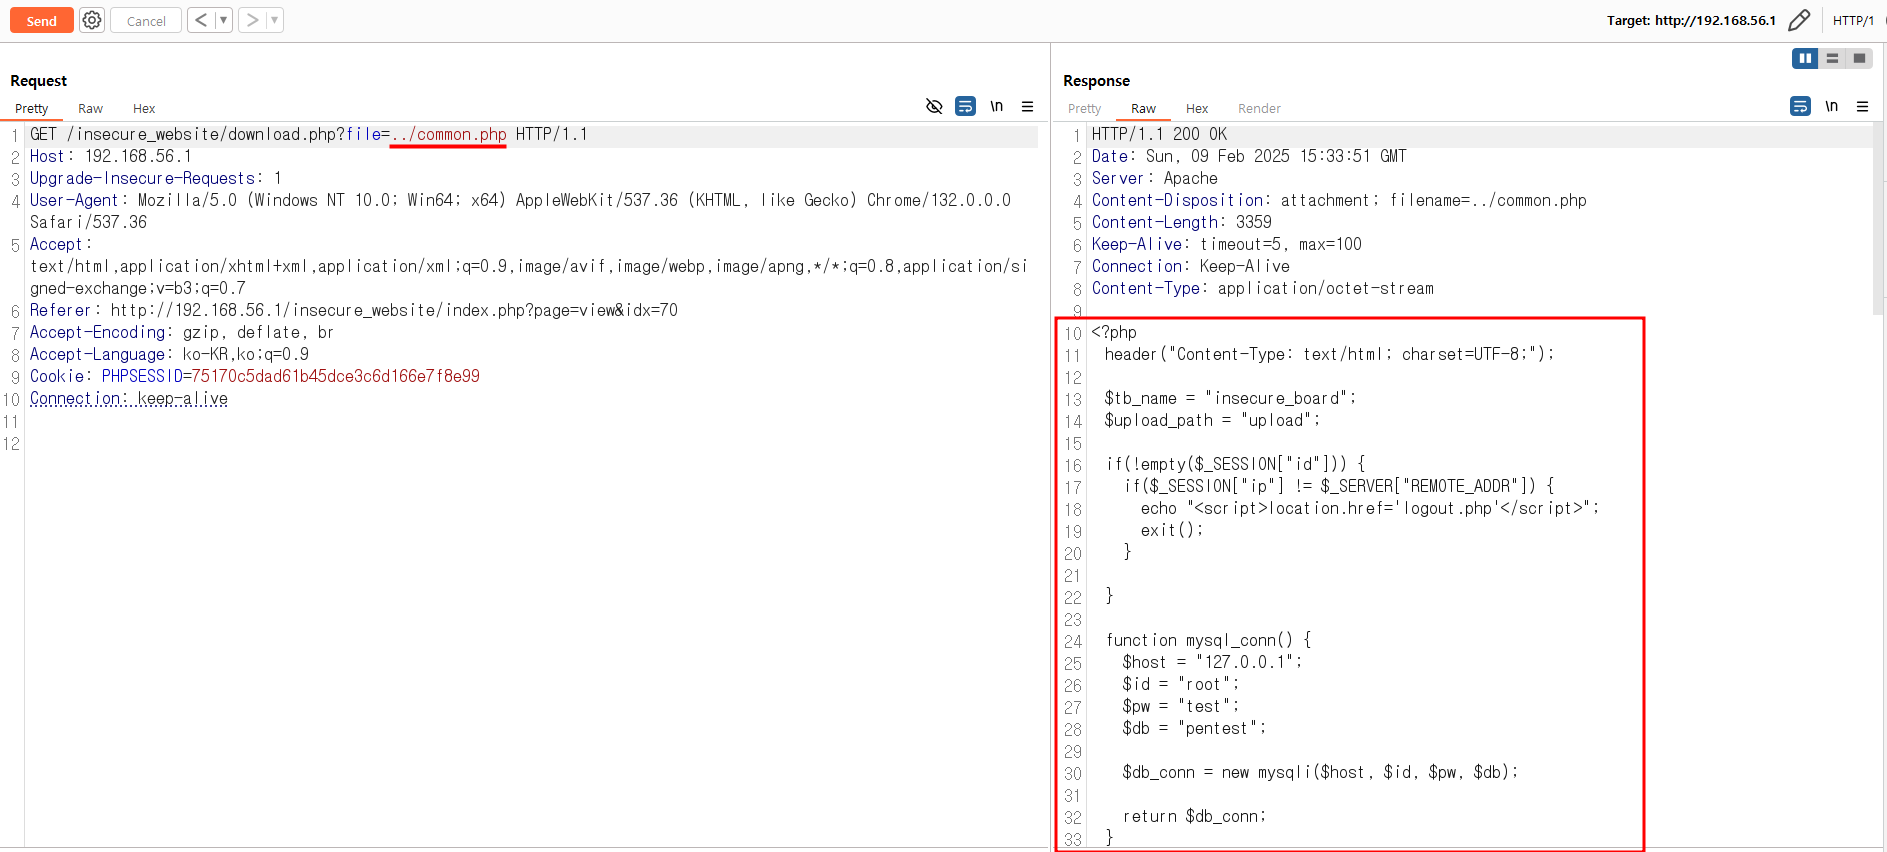Click the Cancel button

pos(146,20)
